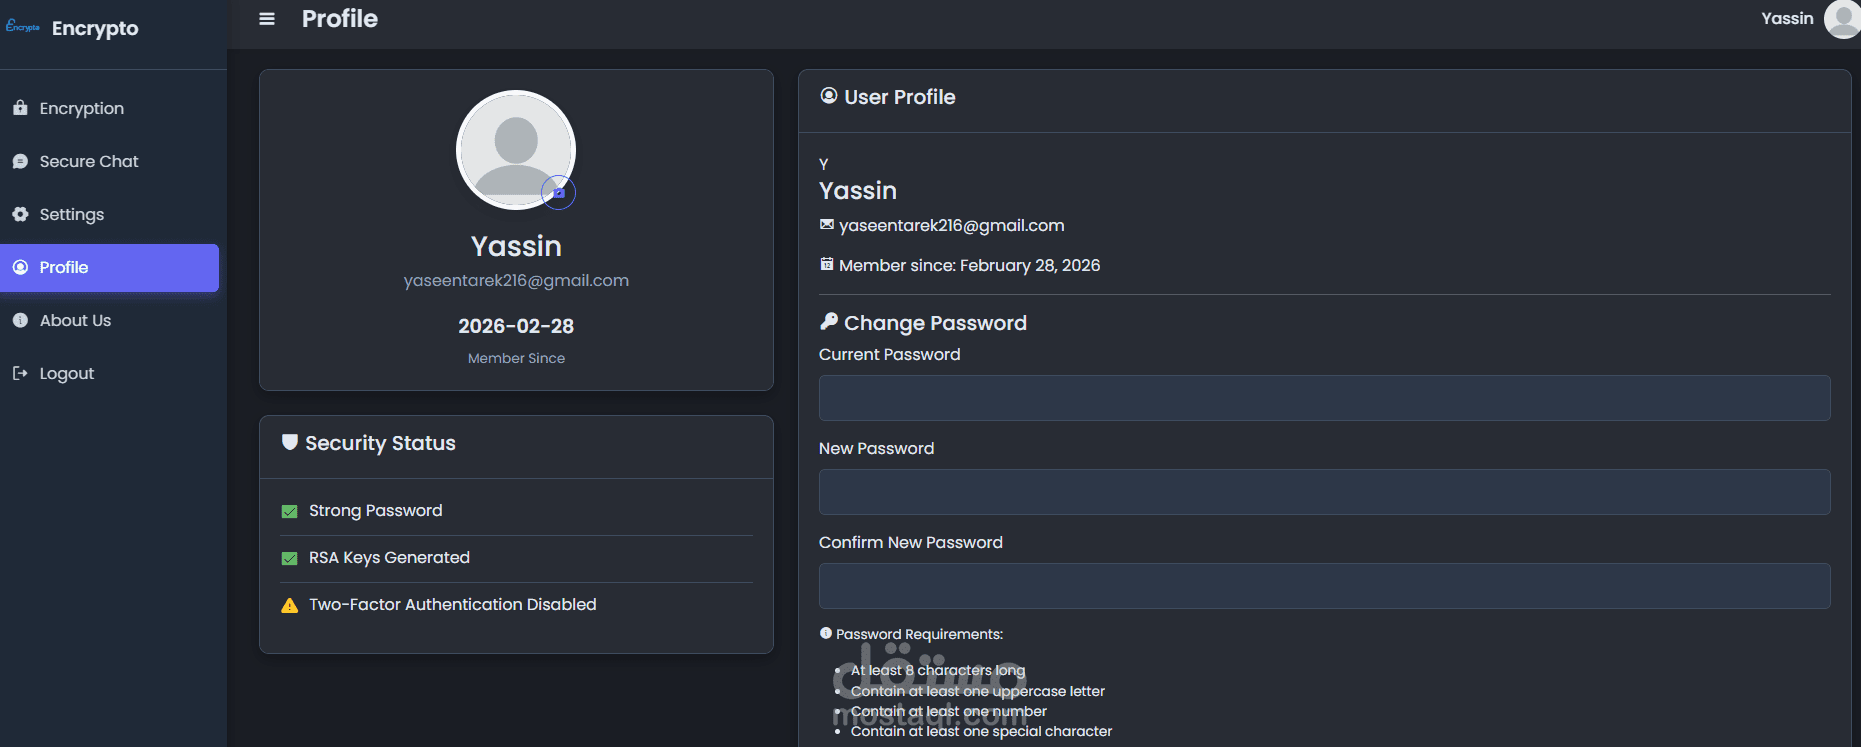Click the camera icon on avatar
Screen dimensions: 1861x747
pyautogui.click(x=559, y=192)
